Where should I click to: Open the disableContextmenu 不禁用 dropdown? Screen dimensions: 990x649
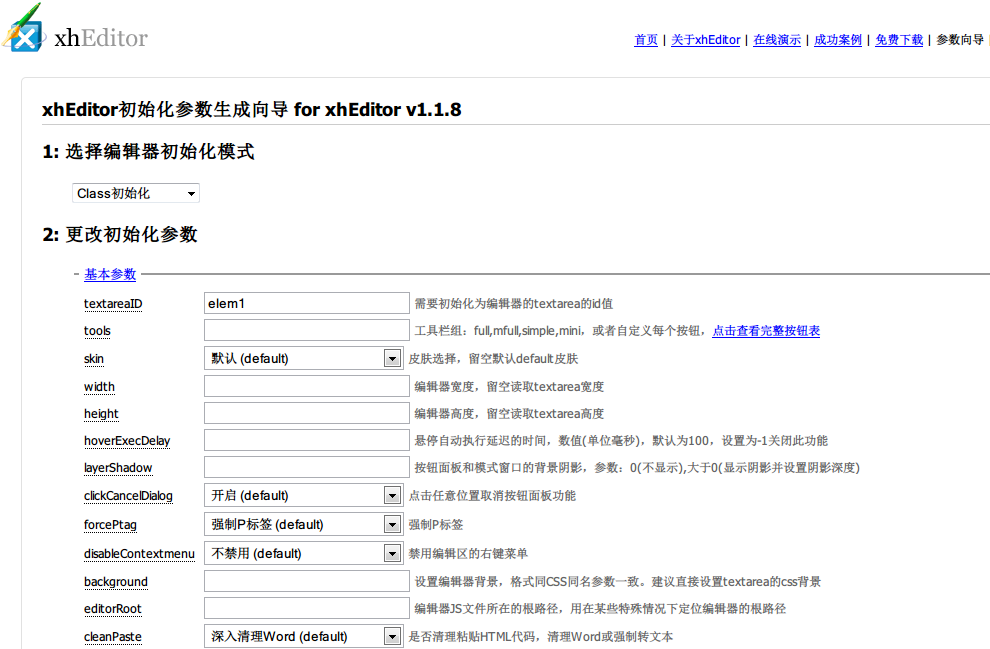[304, 554]
